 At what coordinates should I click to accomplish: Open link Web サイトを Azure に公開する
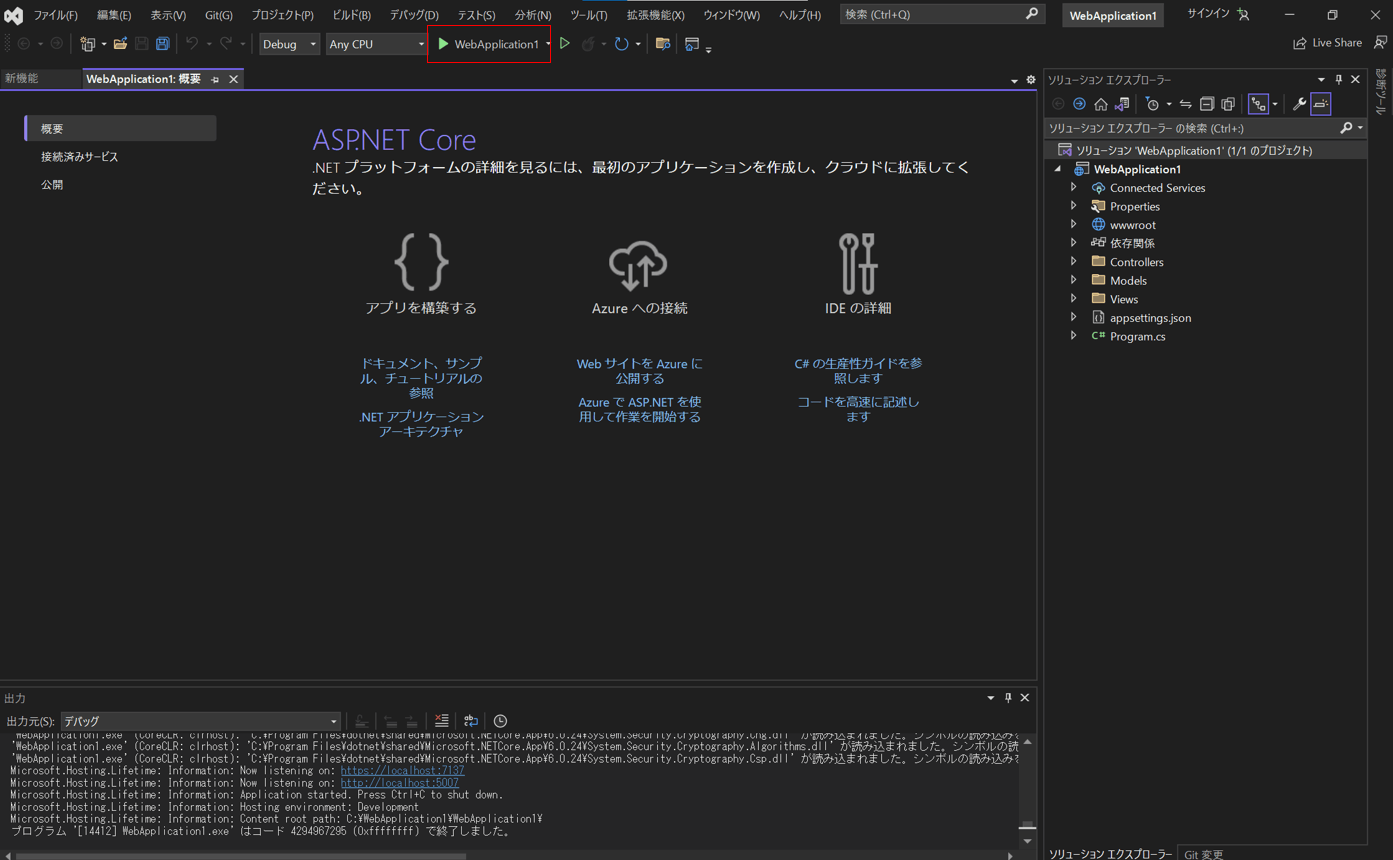[640, 371]
